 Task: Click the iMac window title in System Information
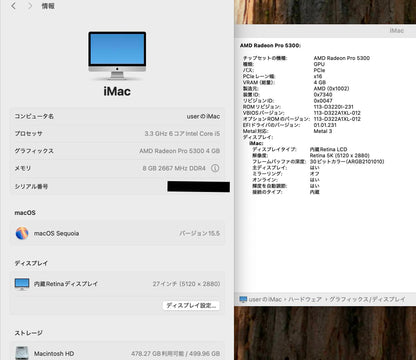(x=397, y=31)
